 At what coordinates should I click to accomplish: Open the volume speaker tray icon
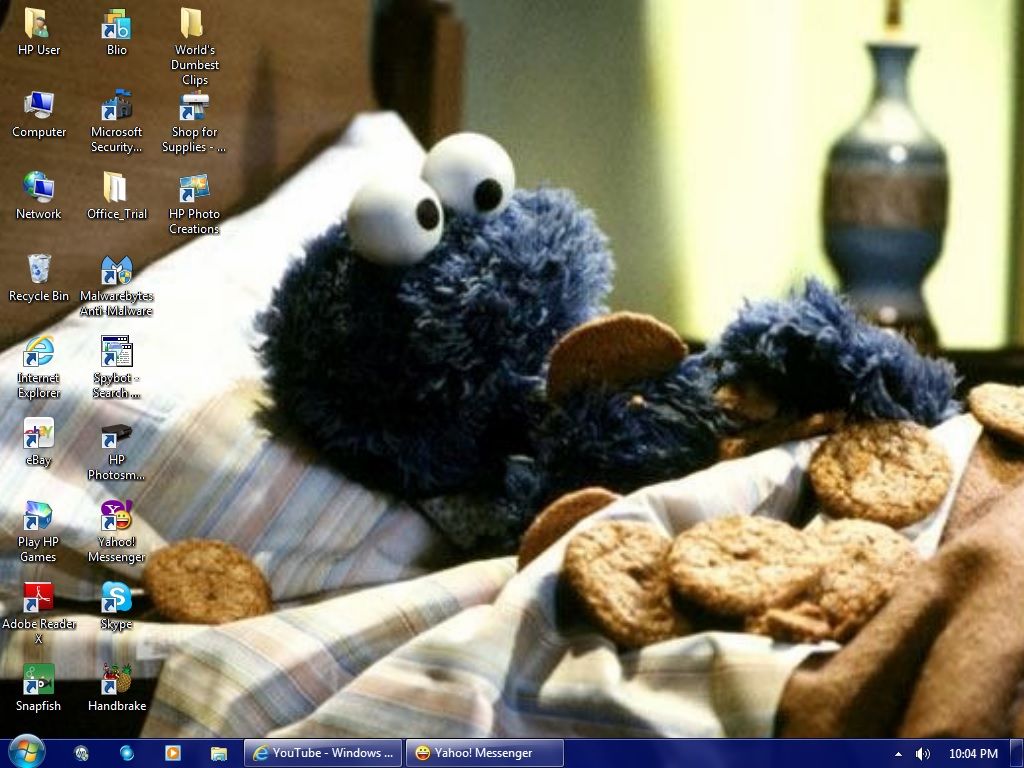click(922, 754)
